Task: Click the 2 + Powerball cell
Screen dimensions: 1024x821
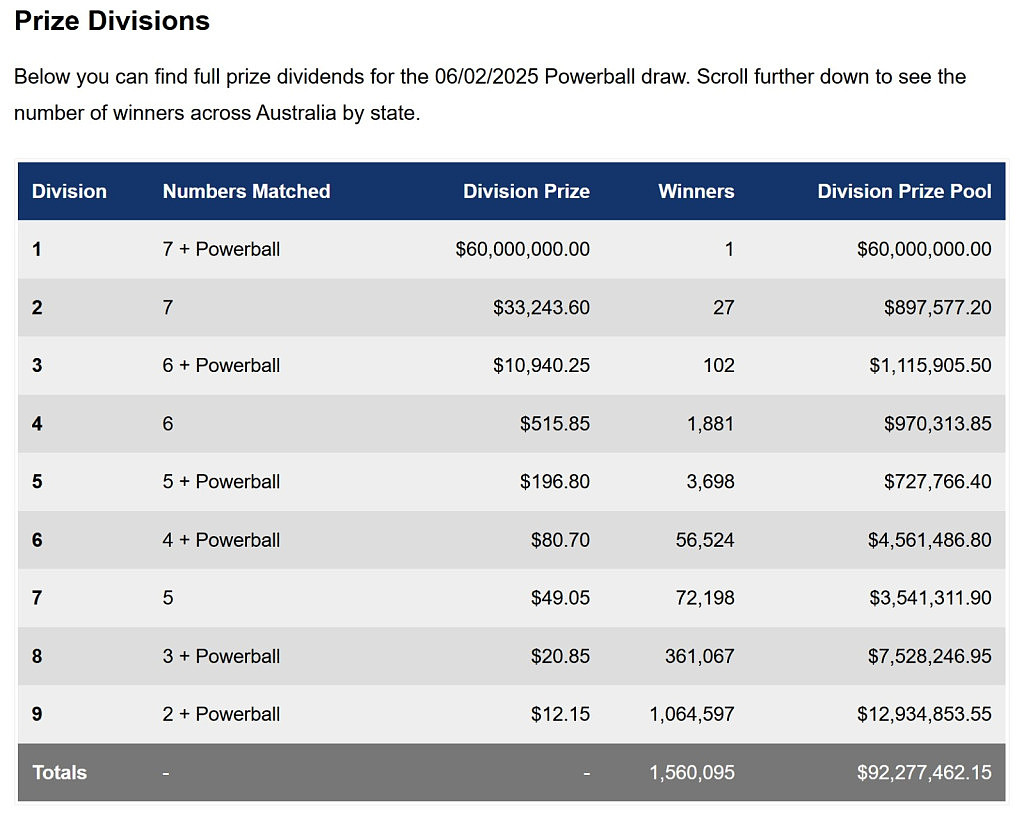Action: (221, 714)
